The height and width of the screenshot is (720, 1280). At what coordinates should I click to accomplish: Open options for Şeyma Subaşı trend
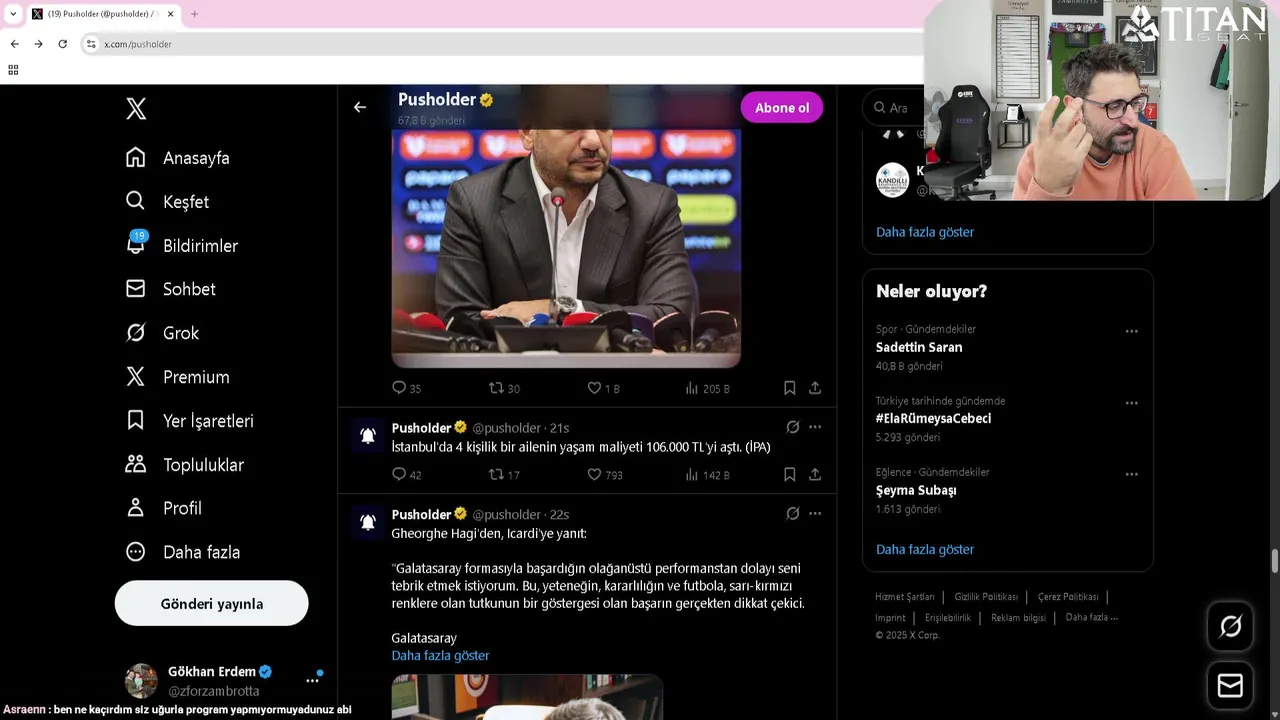(1131, 474)
